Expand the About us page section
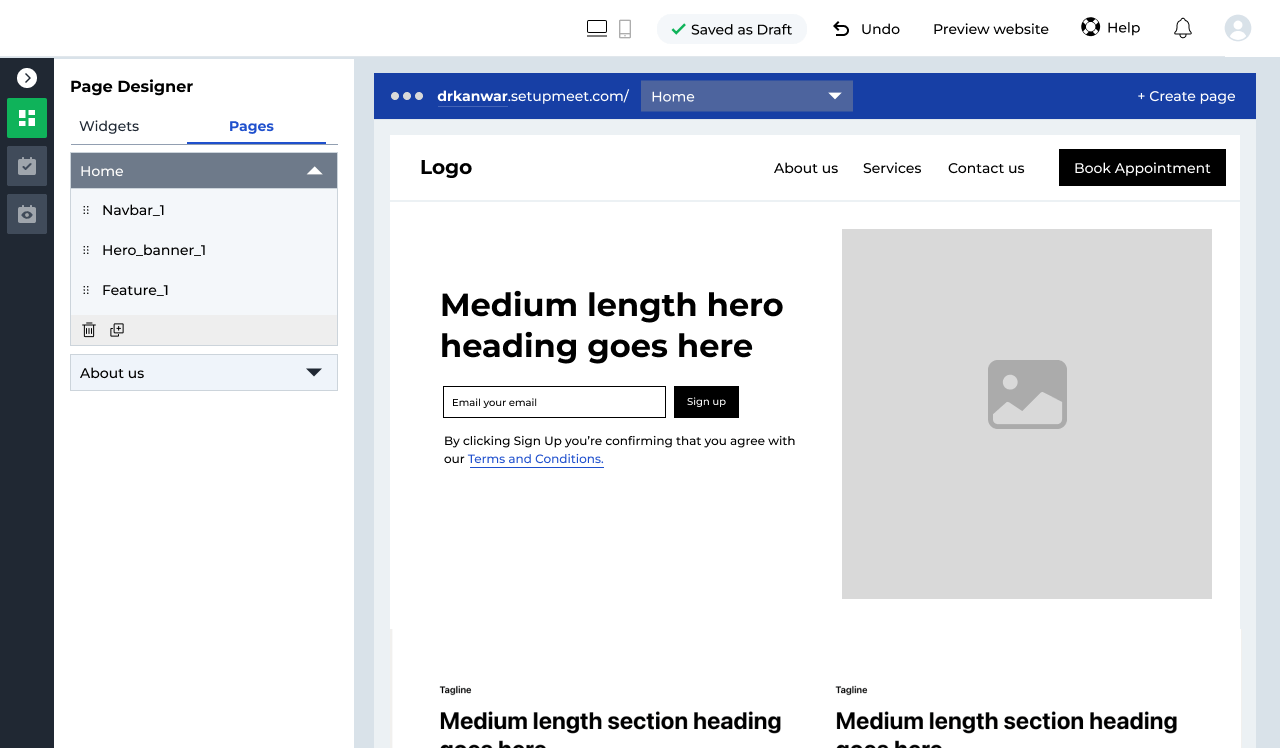The width and height of the screenshot is (1280, 748). (x=314, y=373)
